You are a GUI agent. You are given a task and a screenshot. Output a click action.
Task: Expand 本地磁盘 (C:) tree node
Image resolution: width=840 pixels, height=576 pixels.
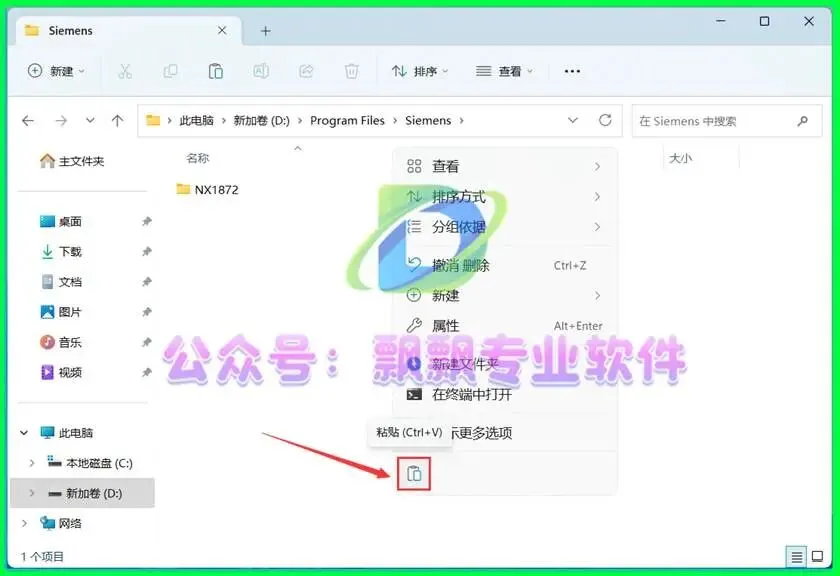click(32, 463)
